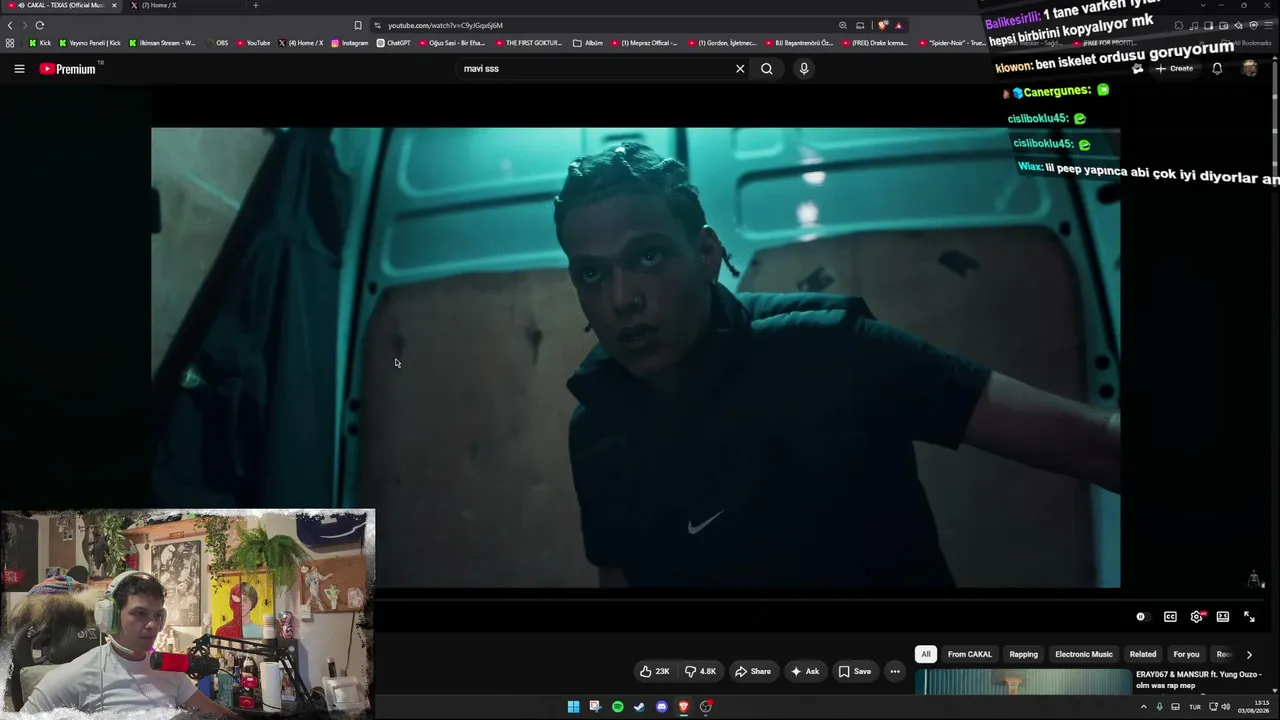The height and width of the screenshot is (720, 1280).
Task: Clear the search text with the X
Action: click(740, 69)
